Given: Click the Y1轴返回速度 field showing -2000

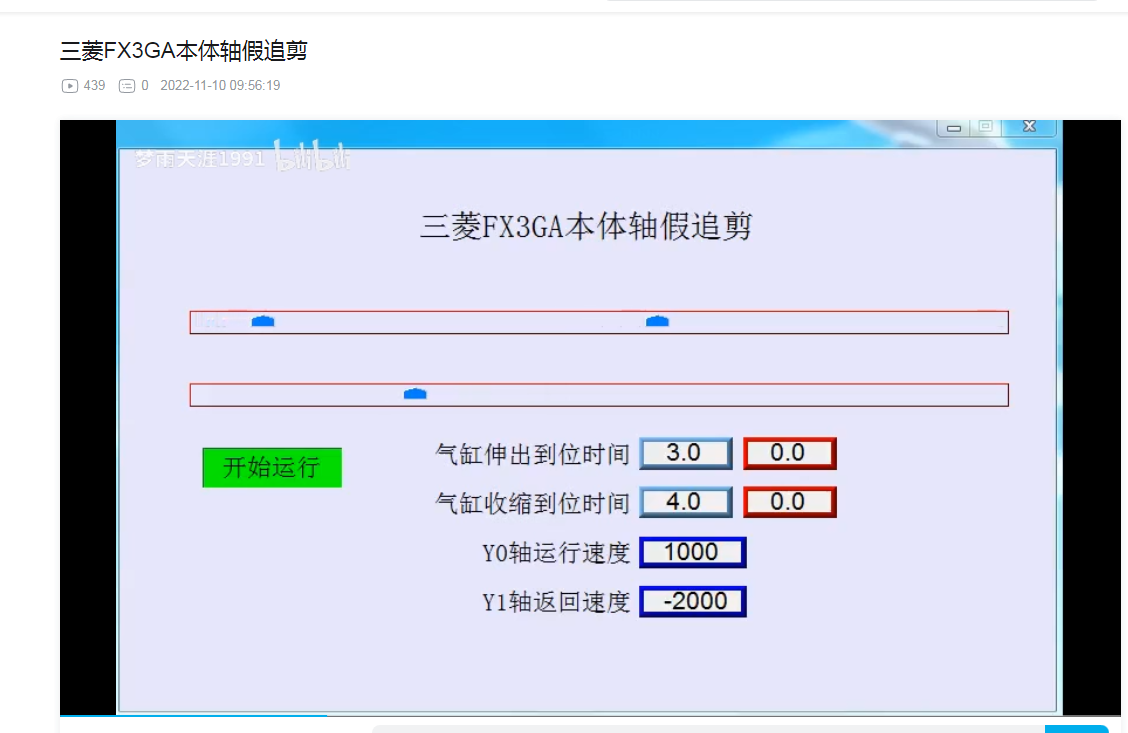Looking at the screenshot, I should [692, 601].
